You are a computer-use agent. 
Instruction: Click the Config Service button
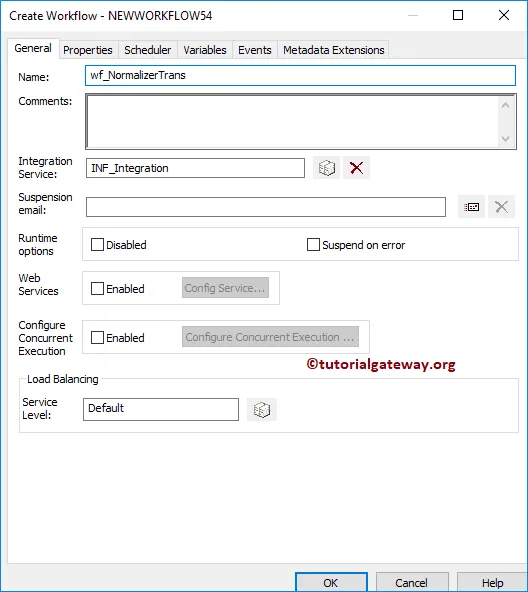coord(225,288)
